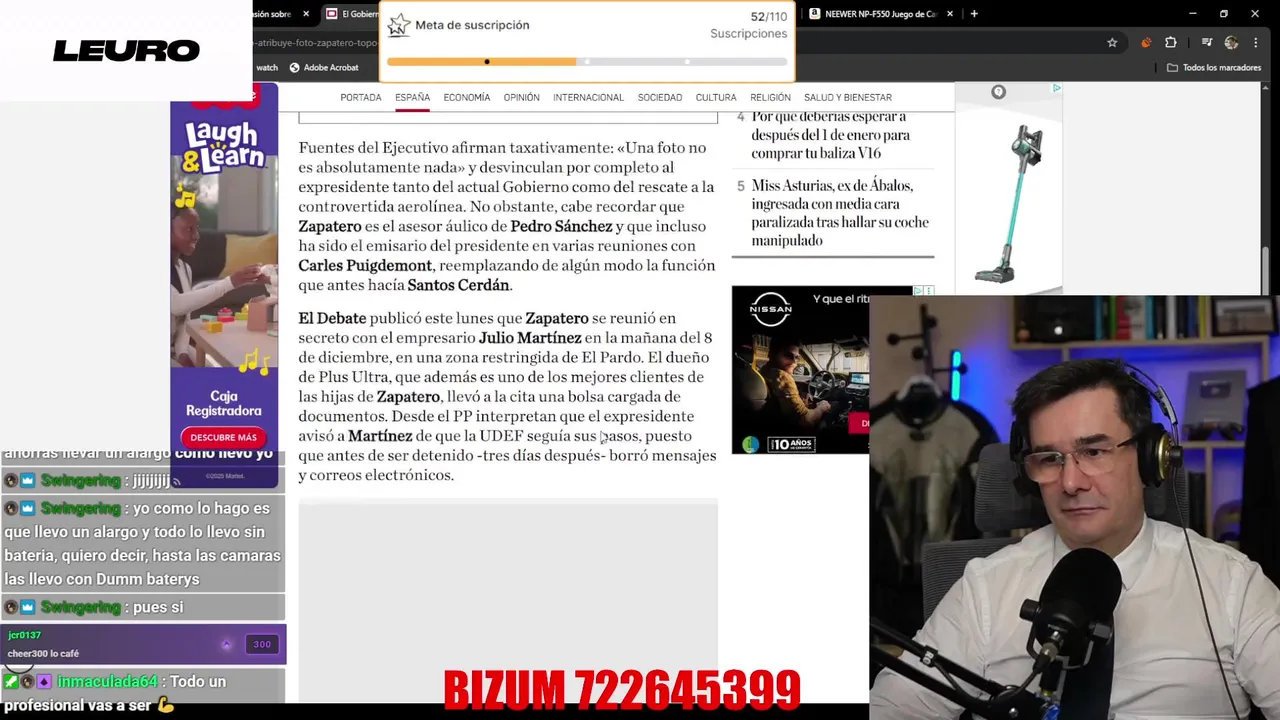Viewport: 1280px width, 720px height.
Task: Open the orange extension icon in toolbar
Action: 1146,43
